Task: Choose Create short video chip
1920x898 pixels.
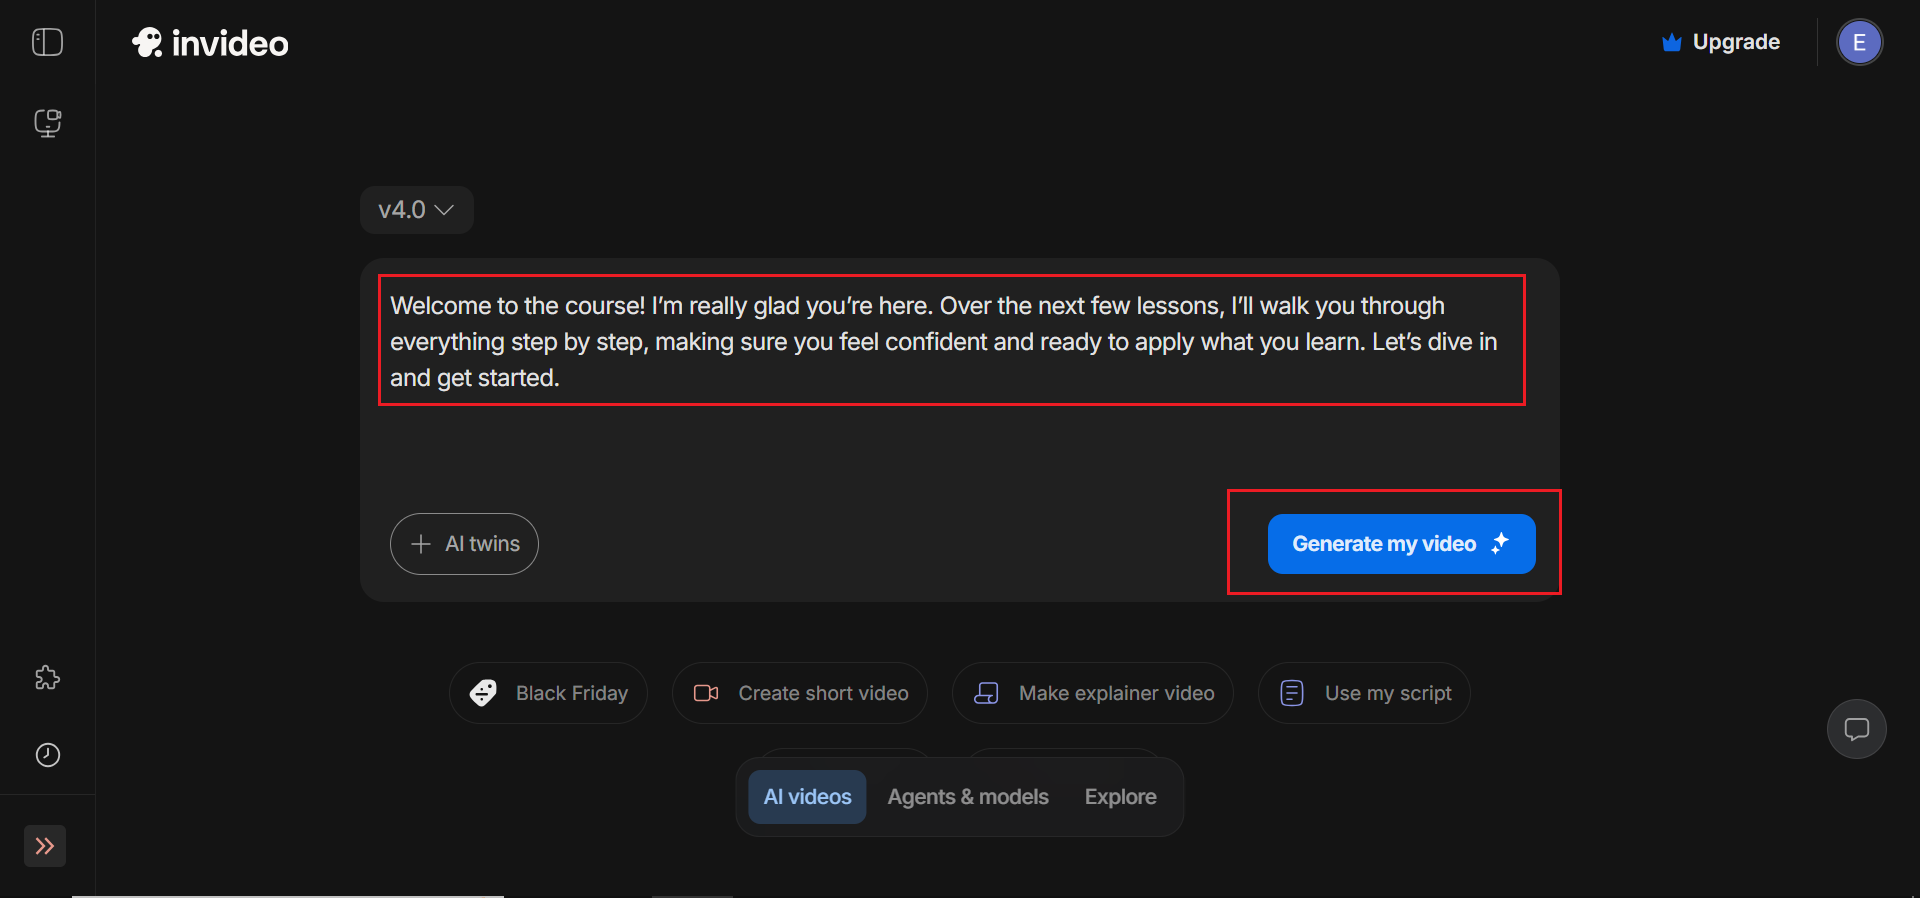Action: tap(800, 693)
